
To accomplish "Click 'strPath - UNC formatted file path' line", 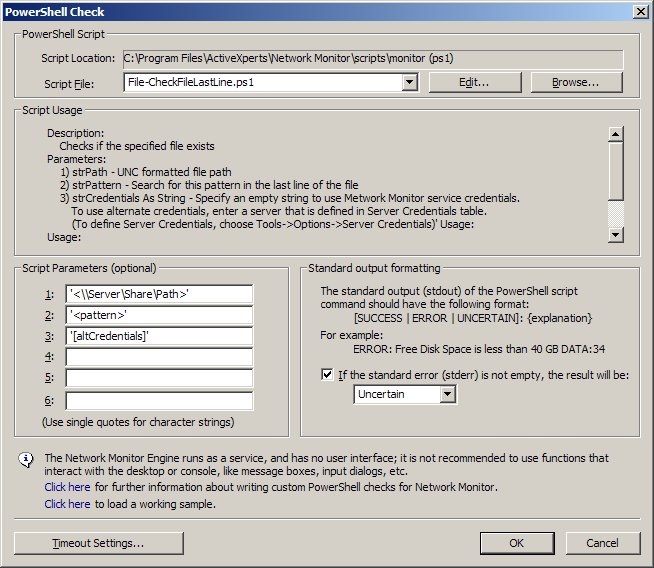I will [146, 172].
